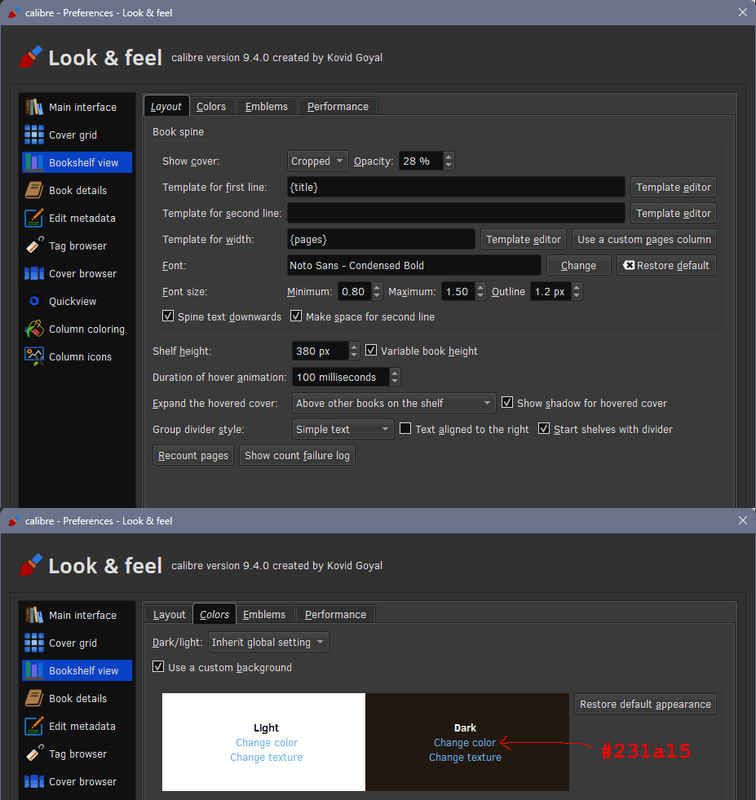Click calibre title bar icon in bottom window
The width and height of the screenshot is (756, 800).
pyautogui.click(x=14, y=521)
